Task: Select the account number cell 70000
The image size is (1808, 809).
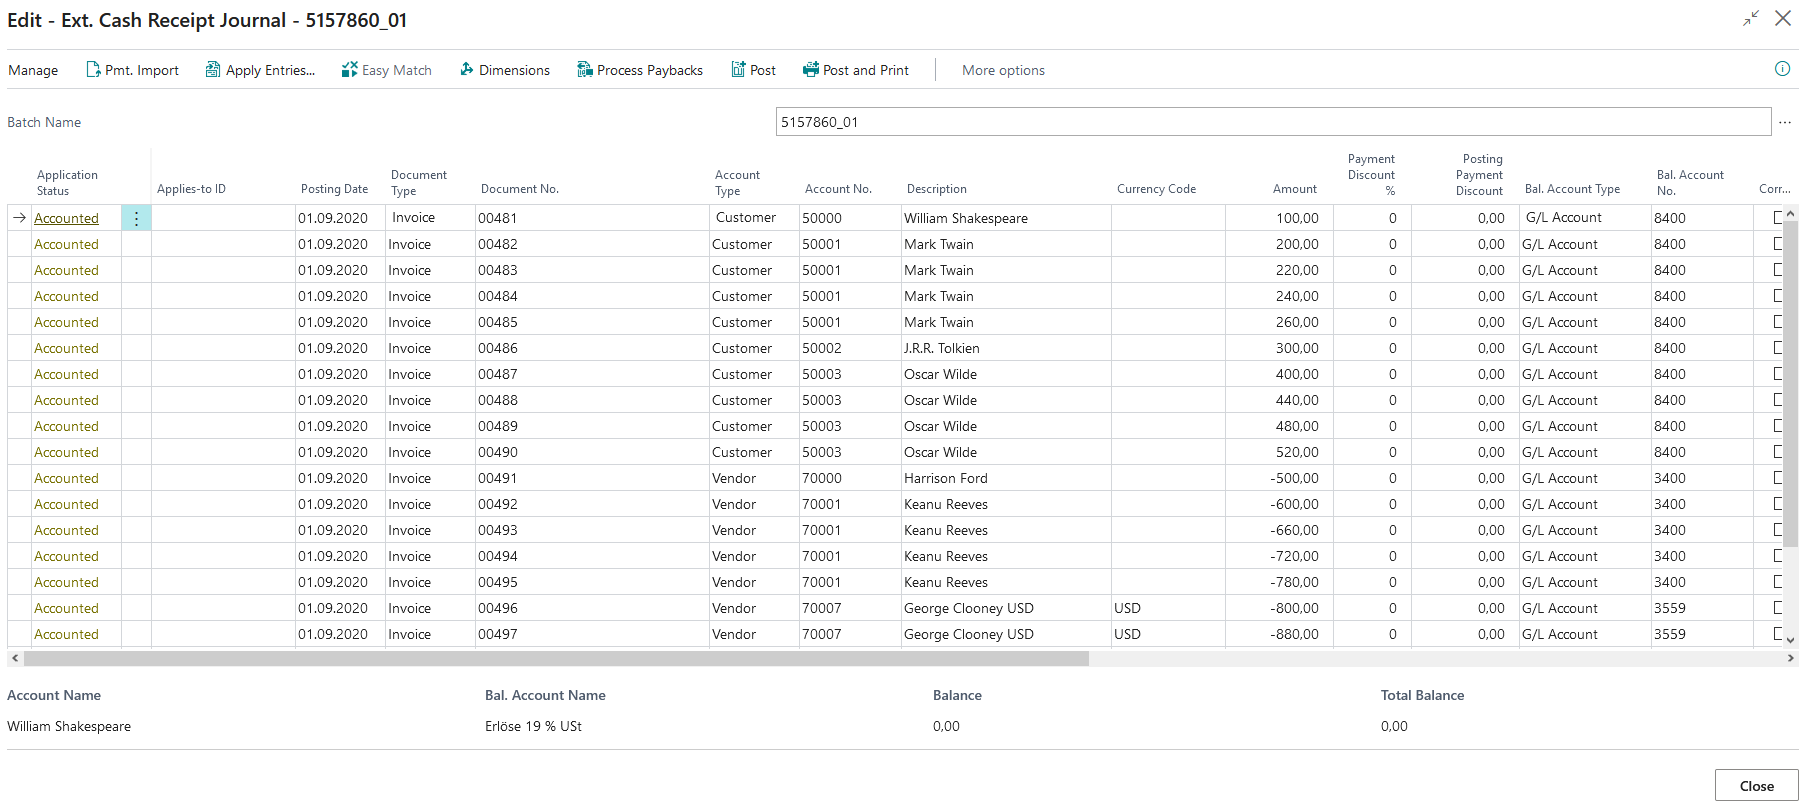Action: click(x=850, y=478)
